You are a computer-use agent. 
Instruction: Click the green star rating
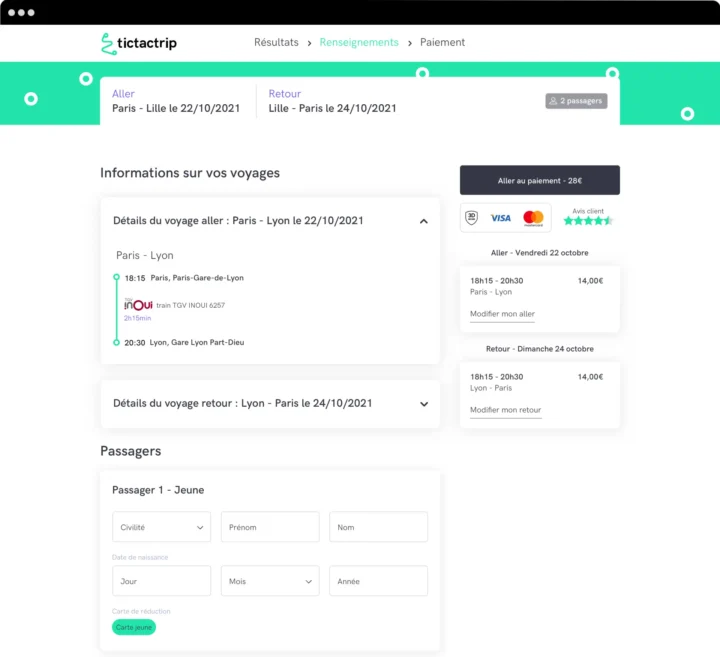588,221
